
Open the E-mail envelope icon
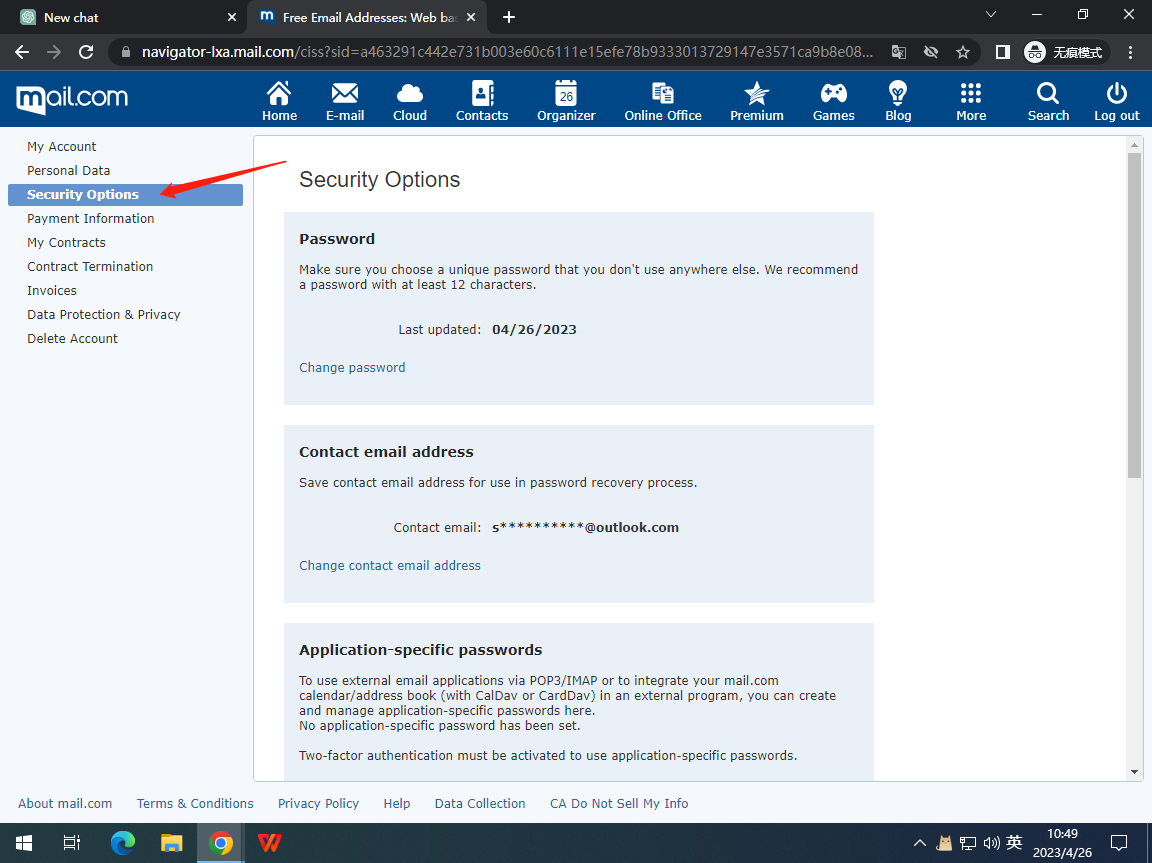click(345, 95)
